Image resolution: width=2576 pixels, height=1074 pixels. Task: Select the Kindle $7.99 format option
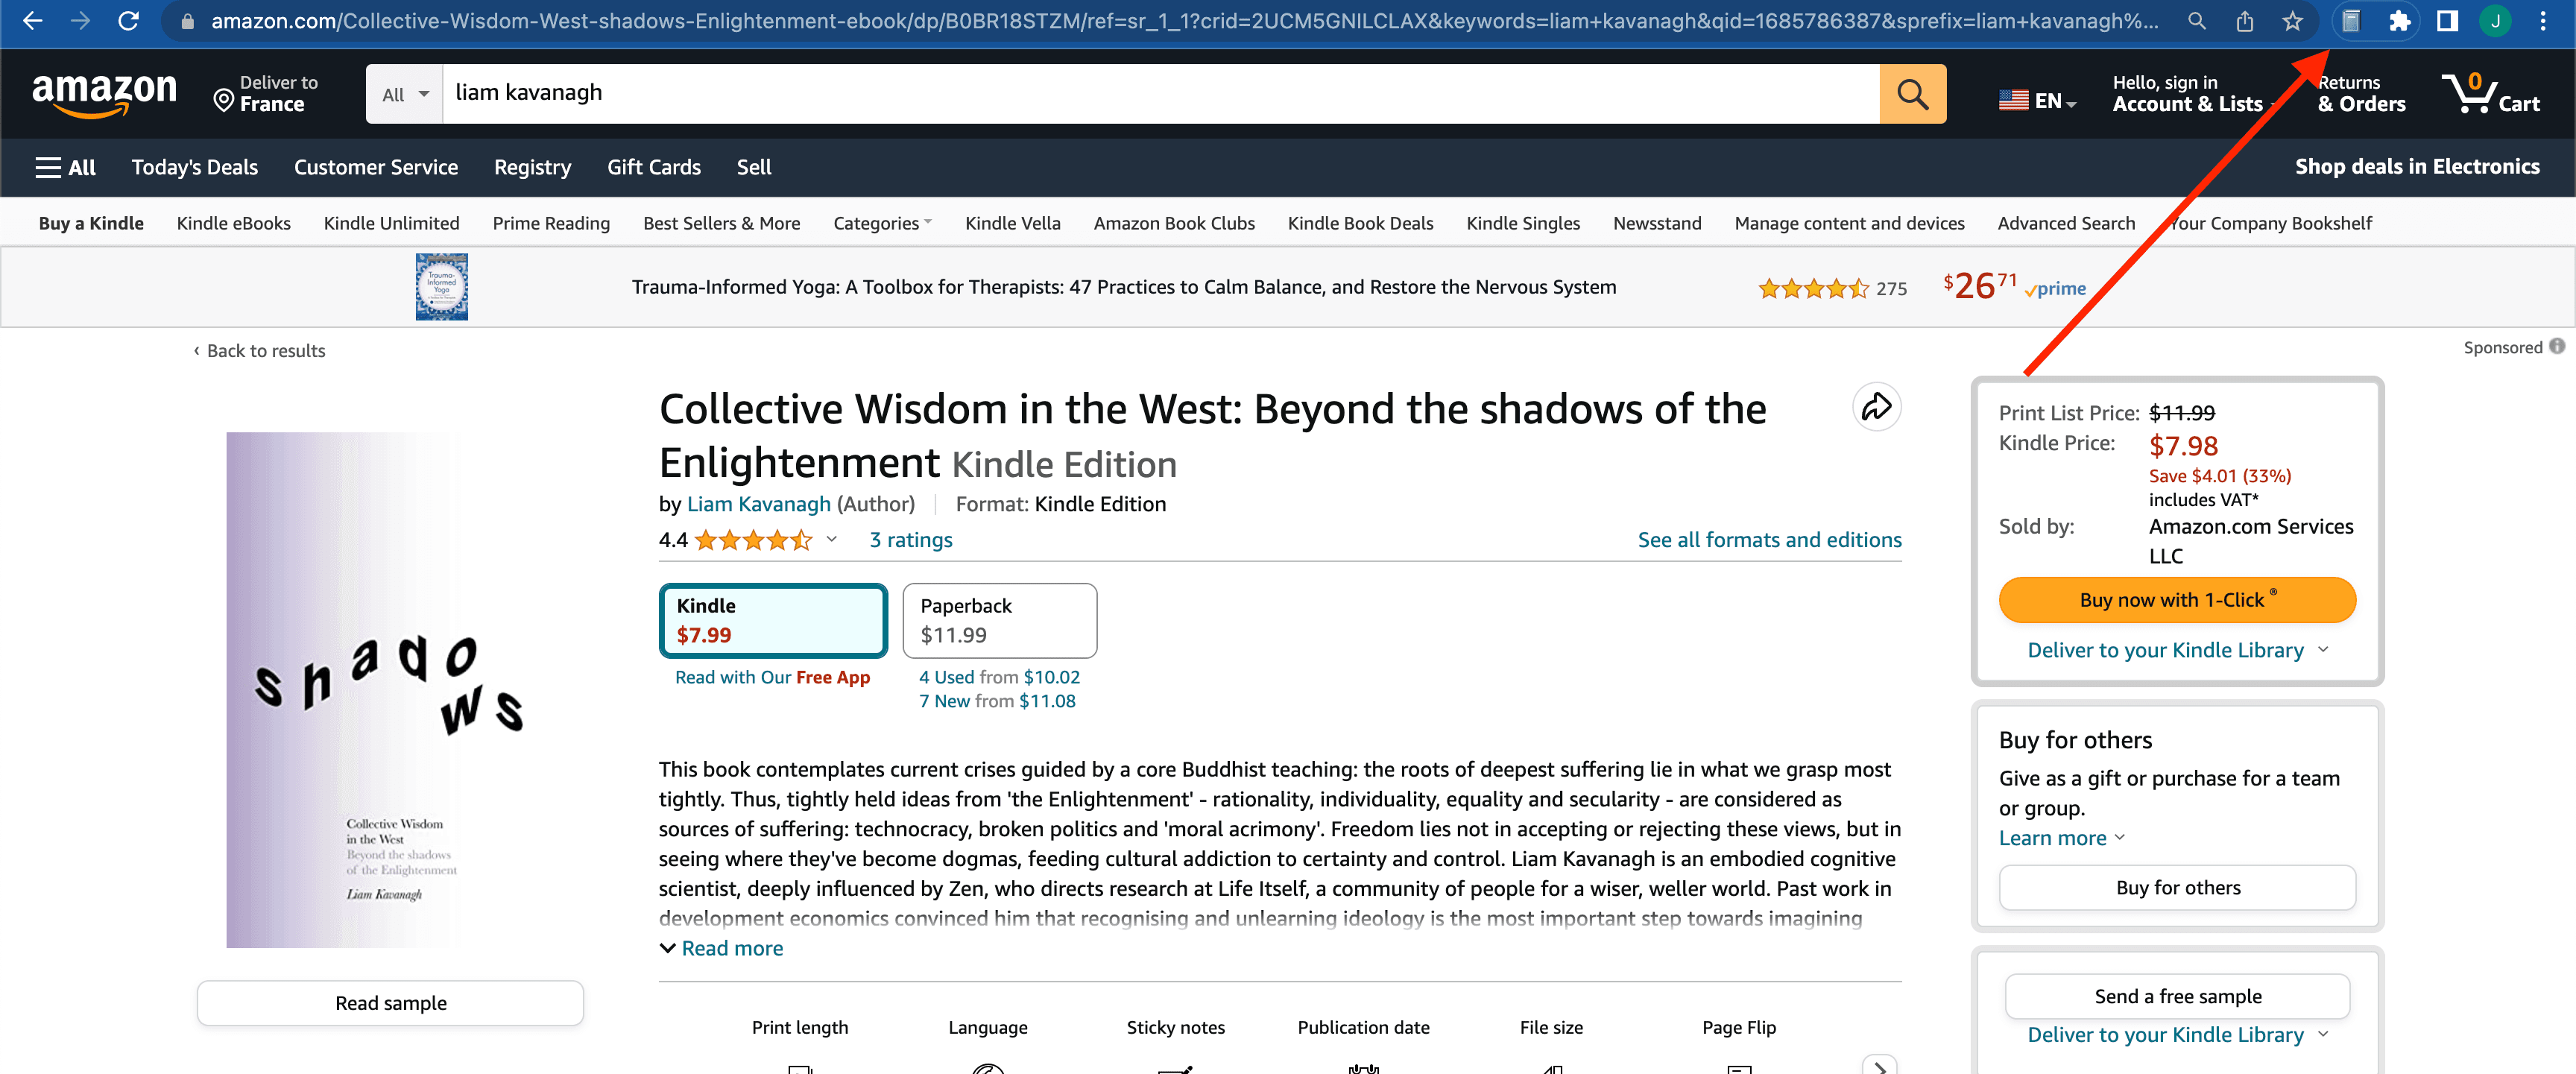[x=772, y=620]
